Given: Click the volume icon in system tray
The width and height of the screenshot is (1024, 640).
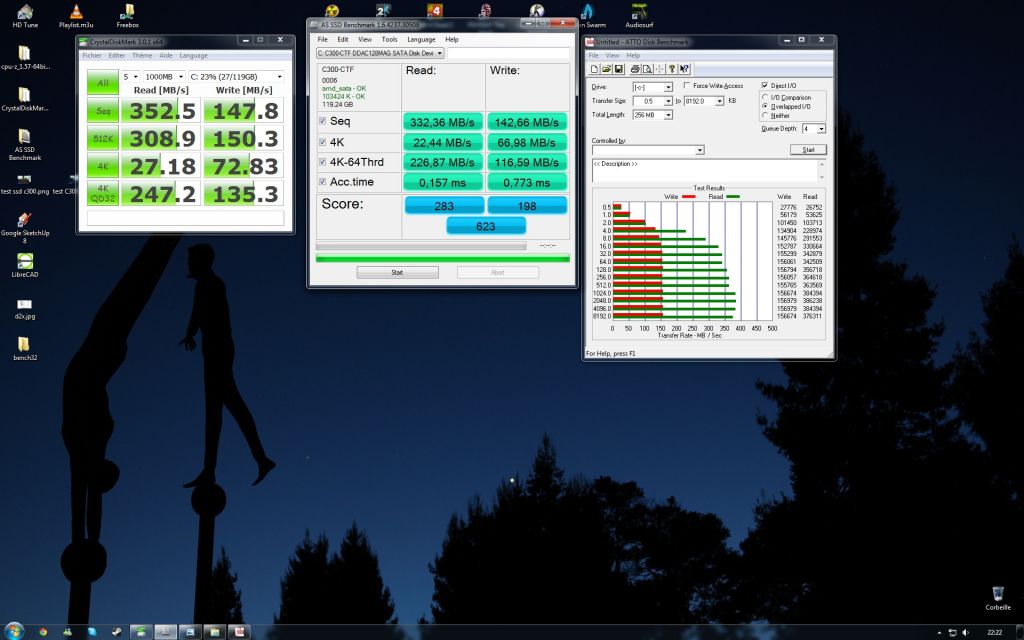Looking at the screenshot, I should (x=965, y=632).
